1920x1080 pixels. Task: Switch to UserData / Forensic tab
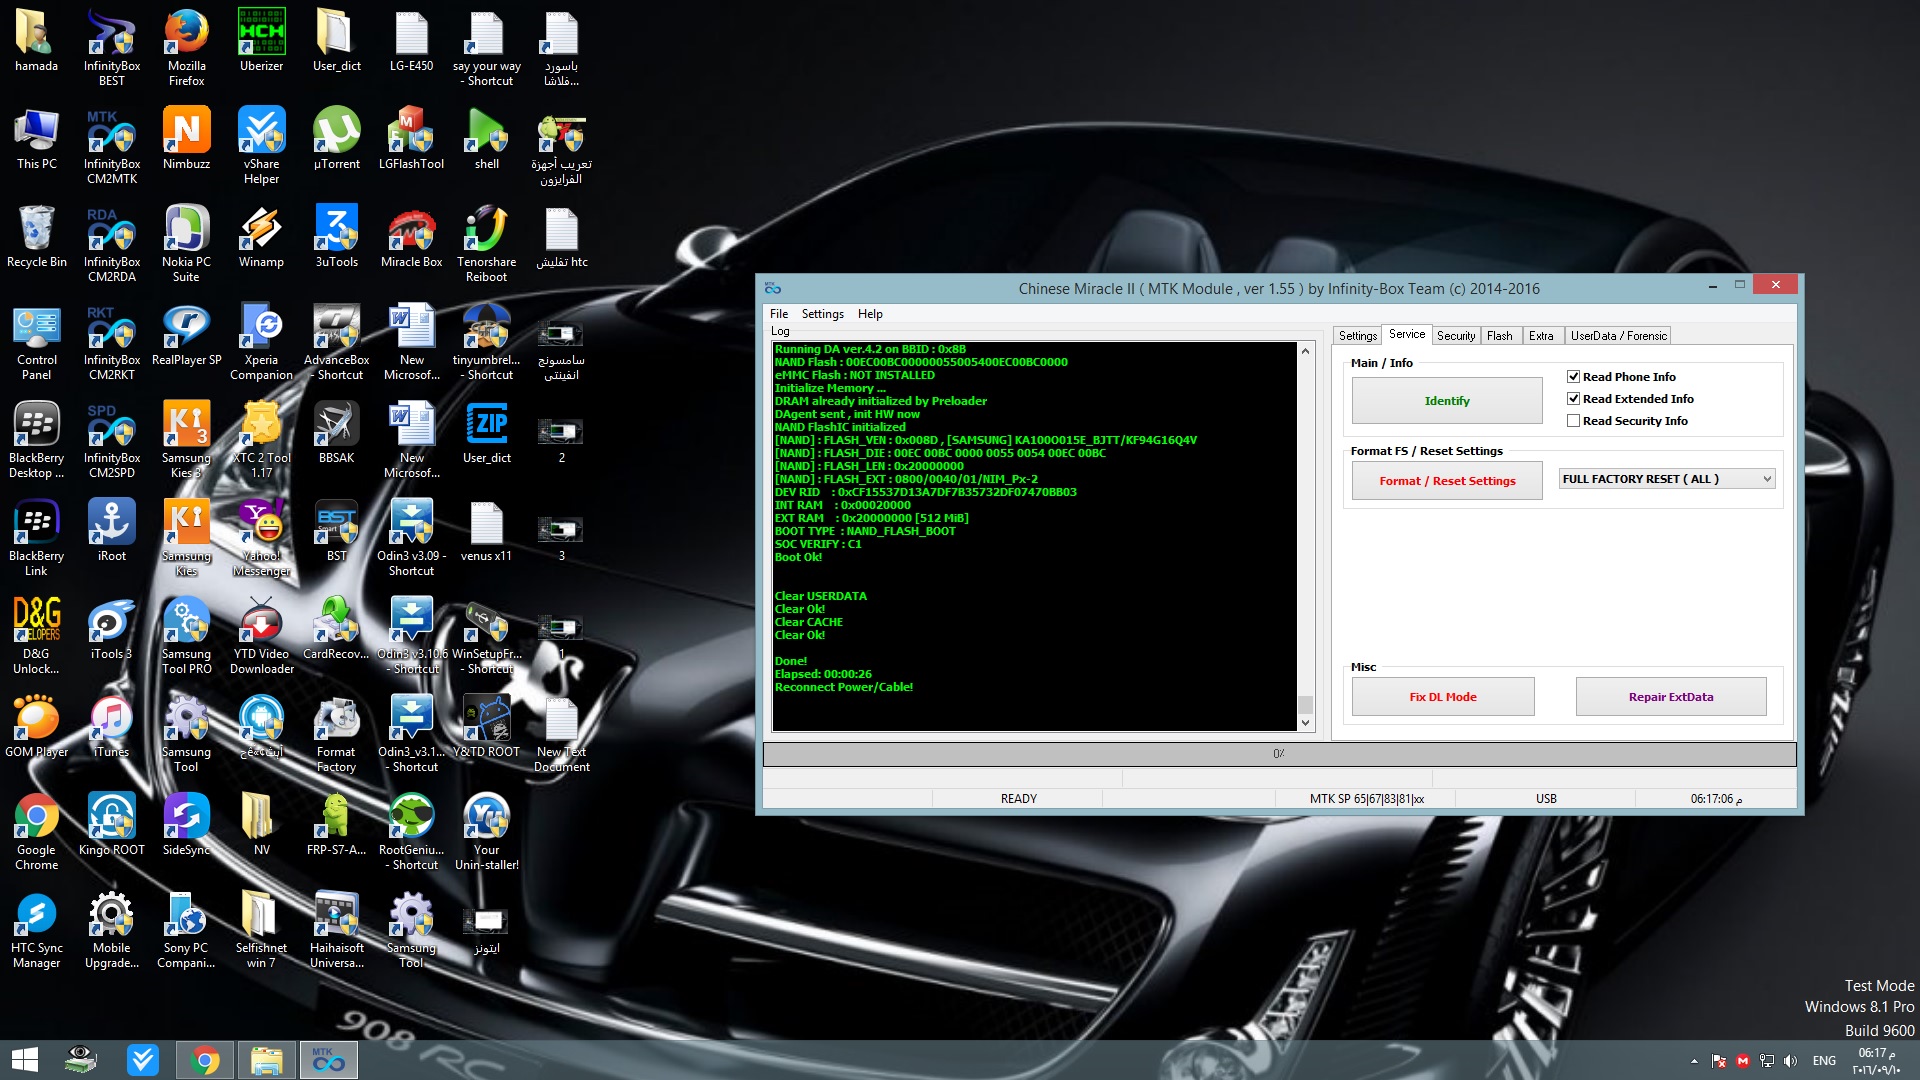(1618, 336)
